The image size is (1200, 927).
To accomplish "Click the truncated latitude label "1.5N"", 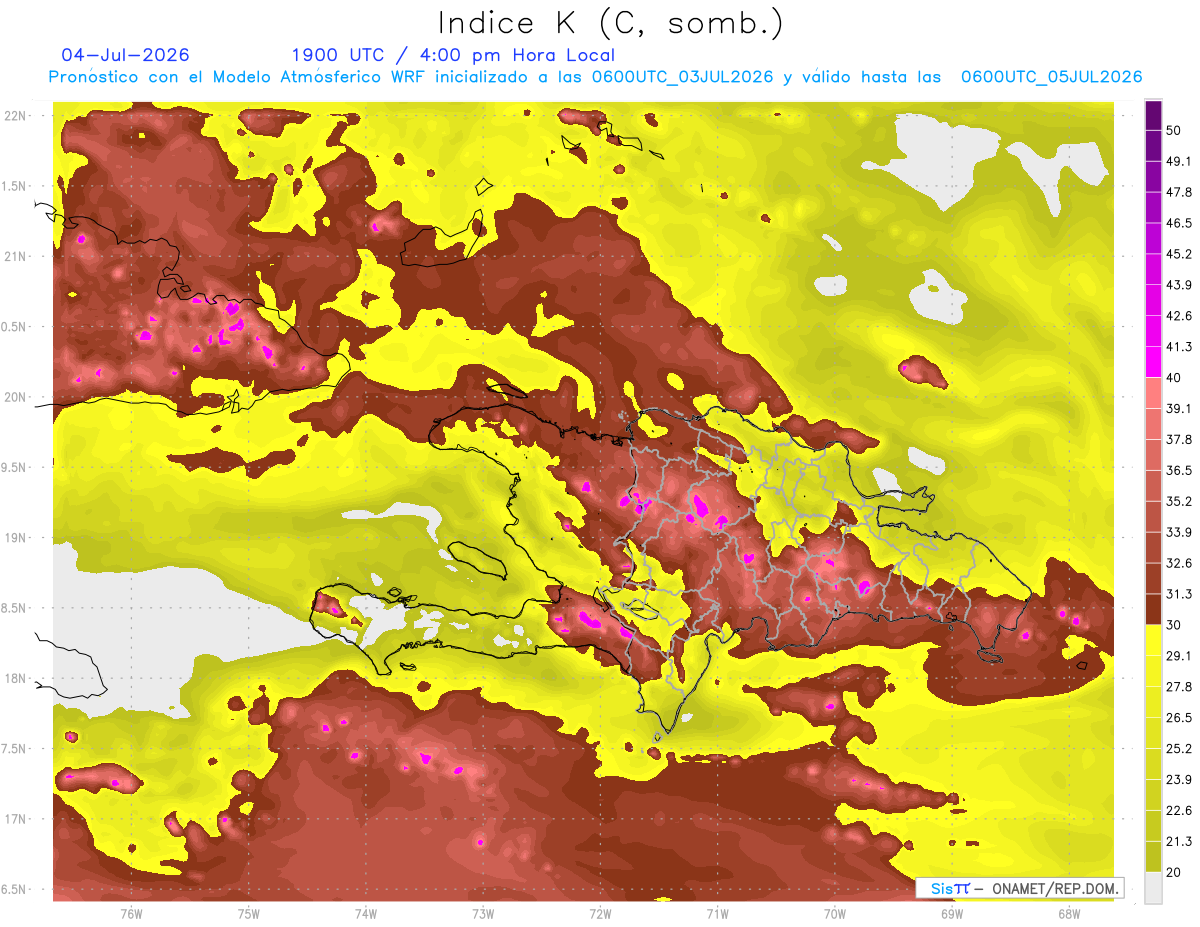I will tap(15, 186).
